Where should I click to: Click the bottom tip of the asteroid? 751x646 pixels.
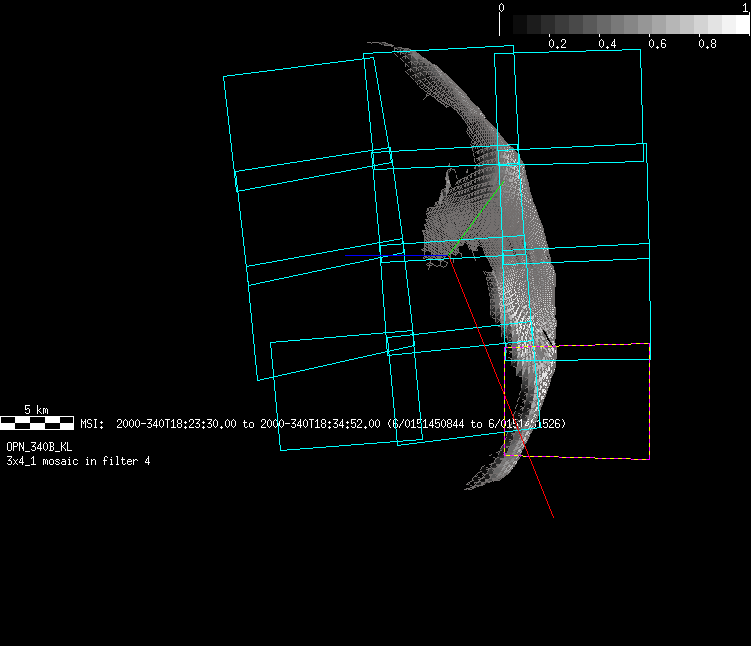[x=470, y=487]
